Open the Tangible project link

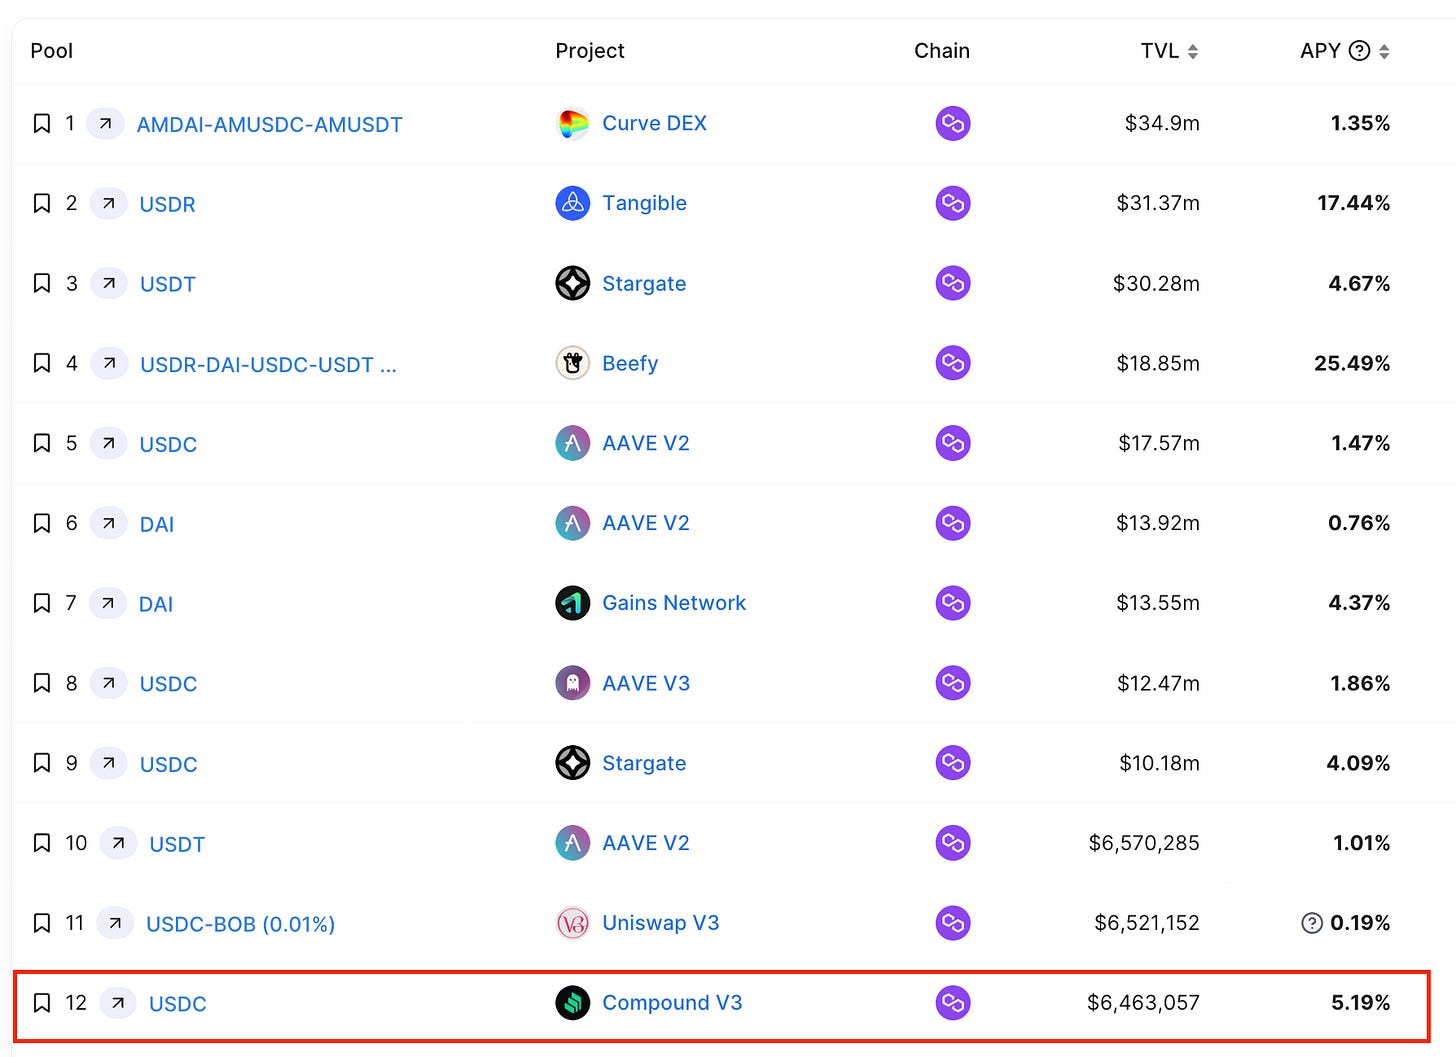point(644,203)
